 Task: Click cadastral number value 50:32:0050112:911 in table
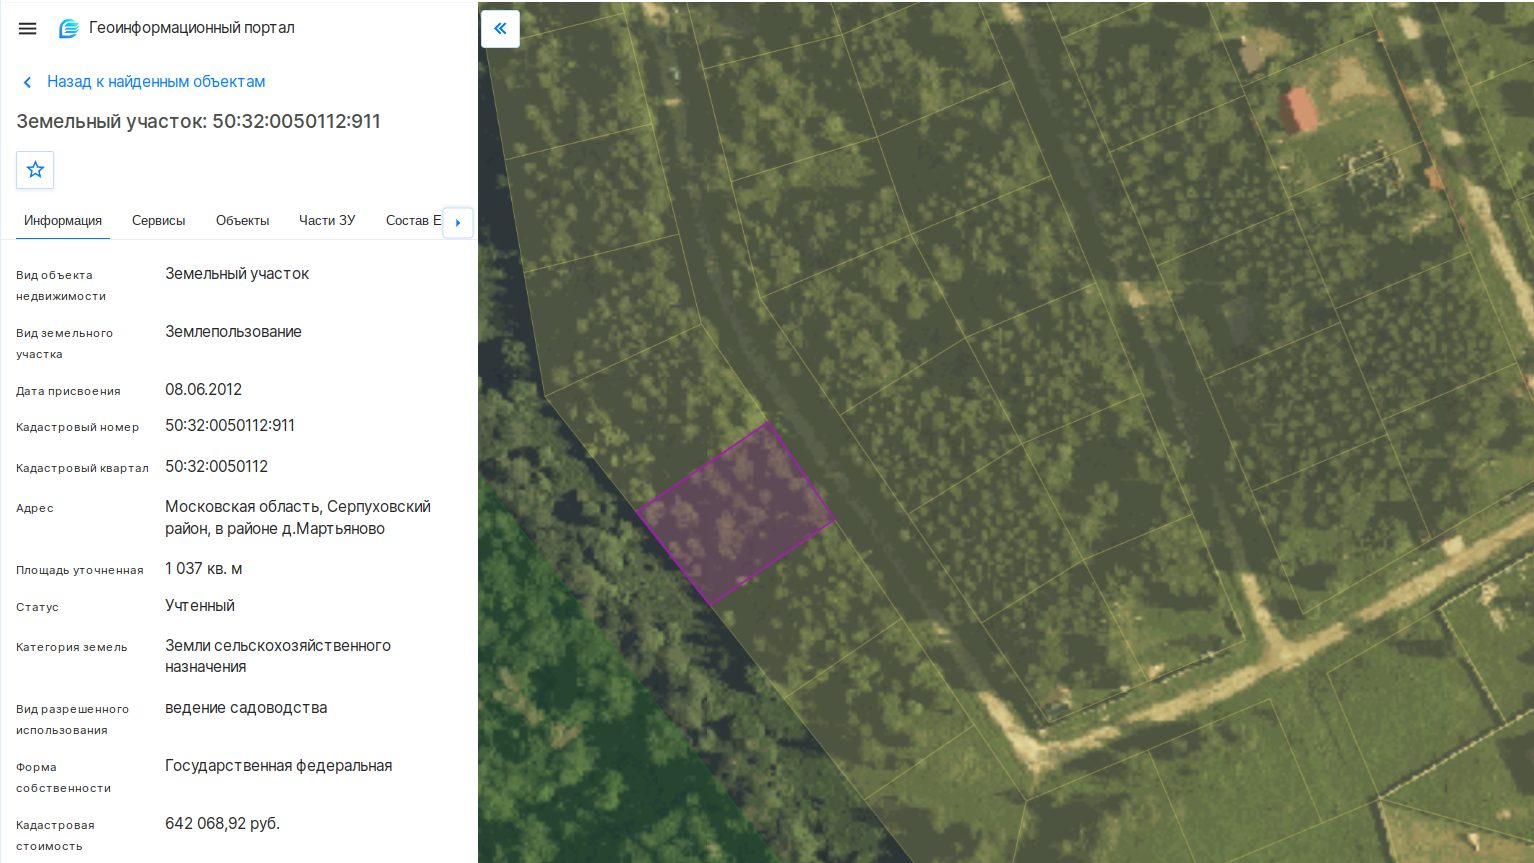230,426
